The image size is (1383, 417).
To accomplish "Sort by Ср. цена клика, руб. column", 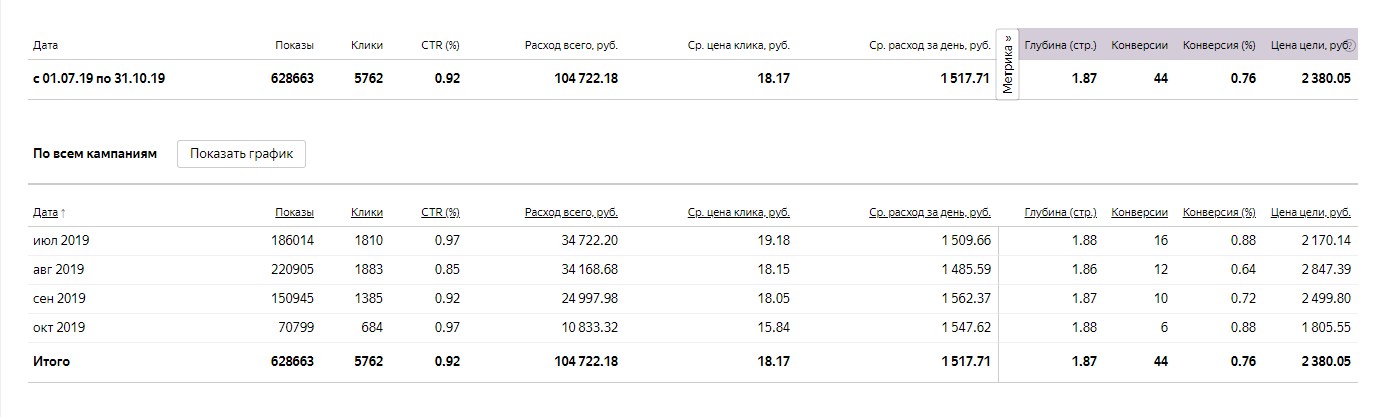I will click(x=739, y=212).
